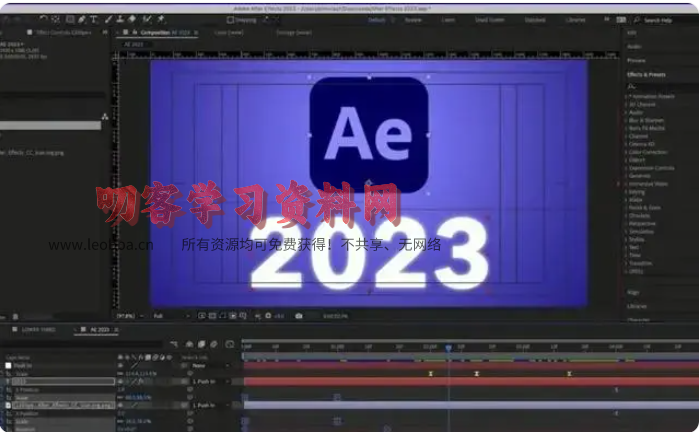Switch to the Default workspace
This screenshot has height=432, width=699.
[377, 20]
